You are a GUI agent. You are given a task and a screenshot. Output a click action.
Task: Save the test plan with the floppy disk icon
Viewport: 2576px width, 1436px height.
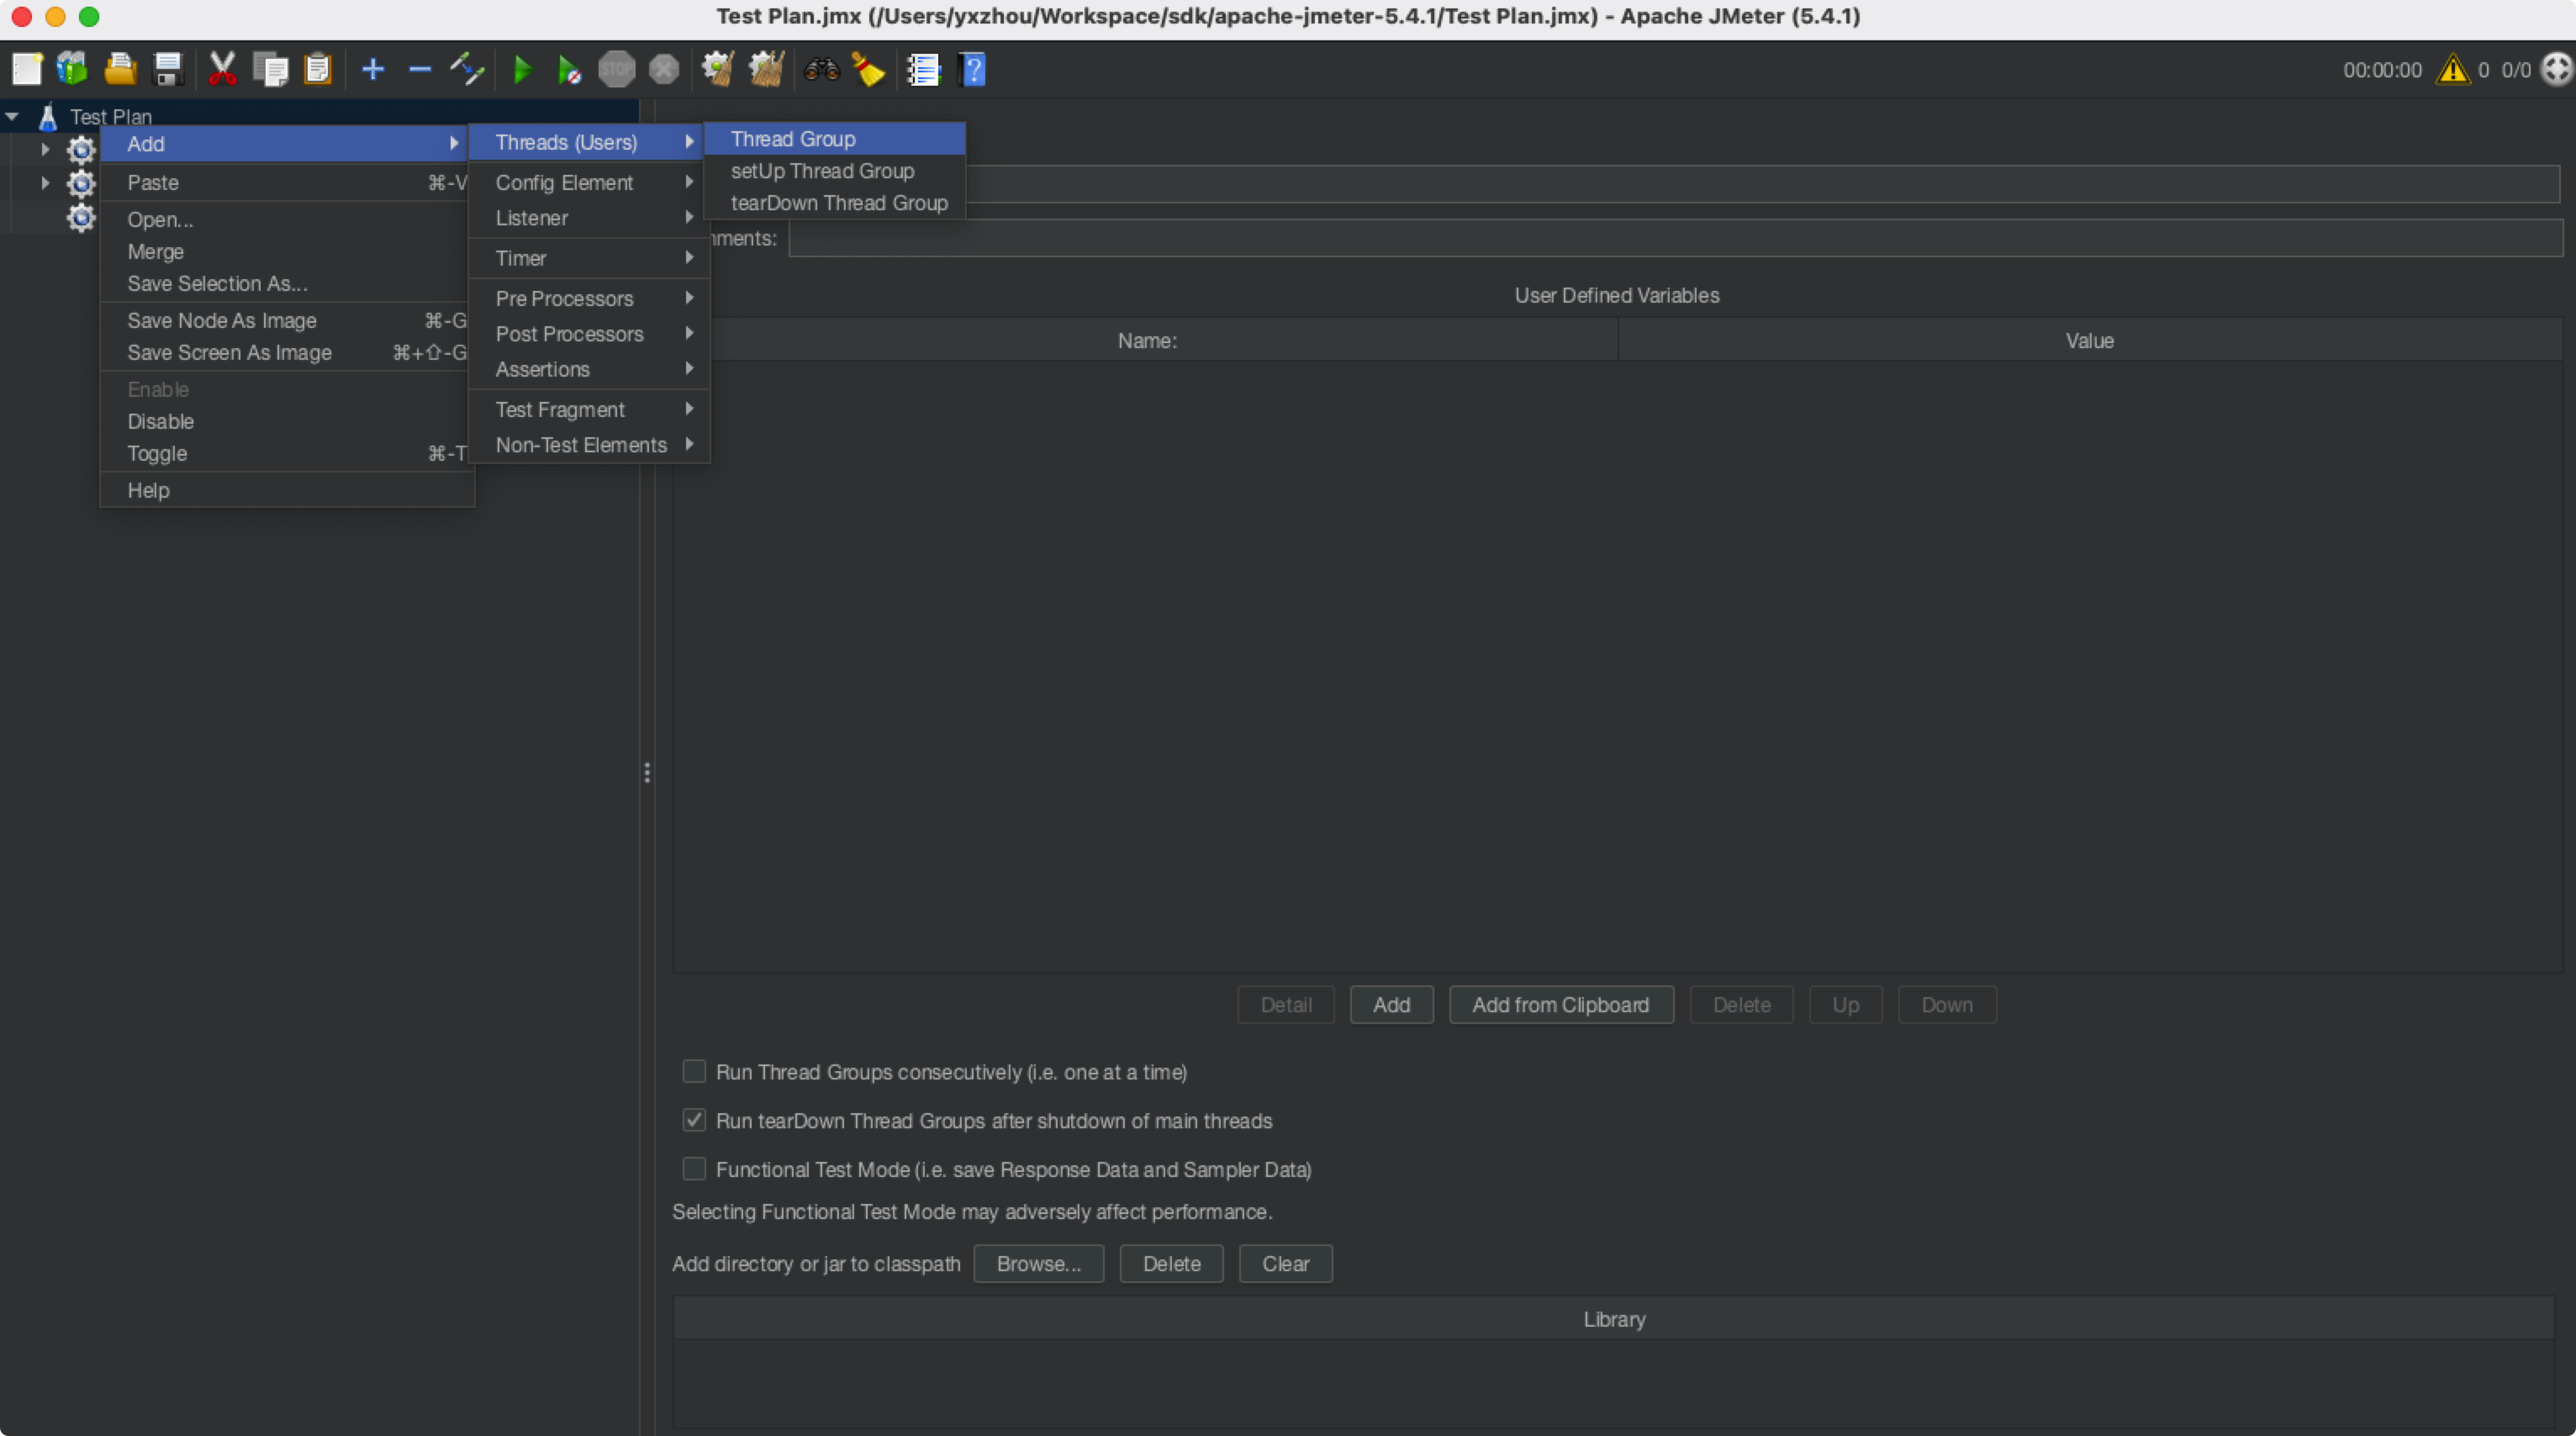(x=168, y=69)
